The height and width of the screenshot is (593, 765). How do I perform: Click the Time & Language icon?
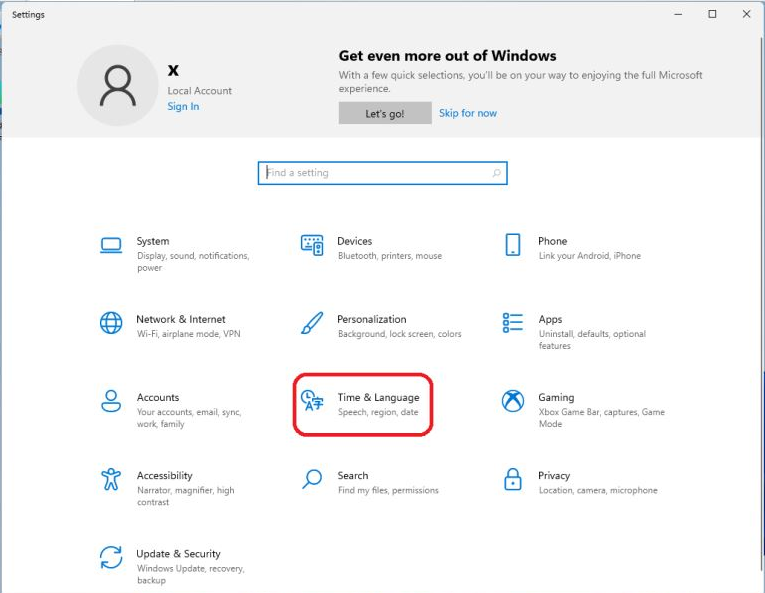point(313,401)
